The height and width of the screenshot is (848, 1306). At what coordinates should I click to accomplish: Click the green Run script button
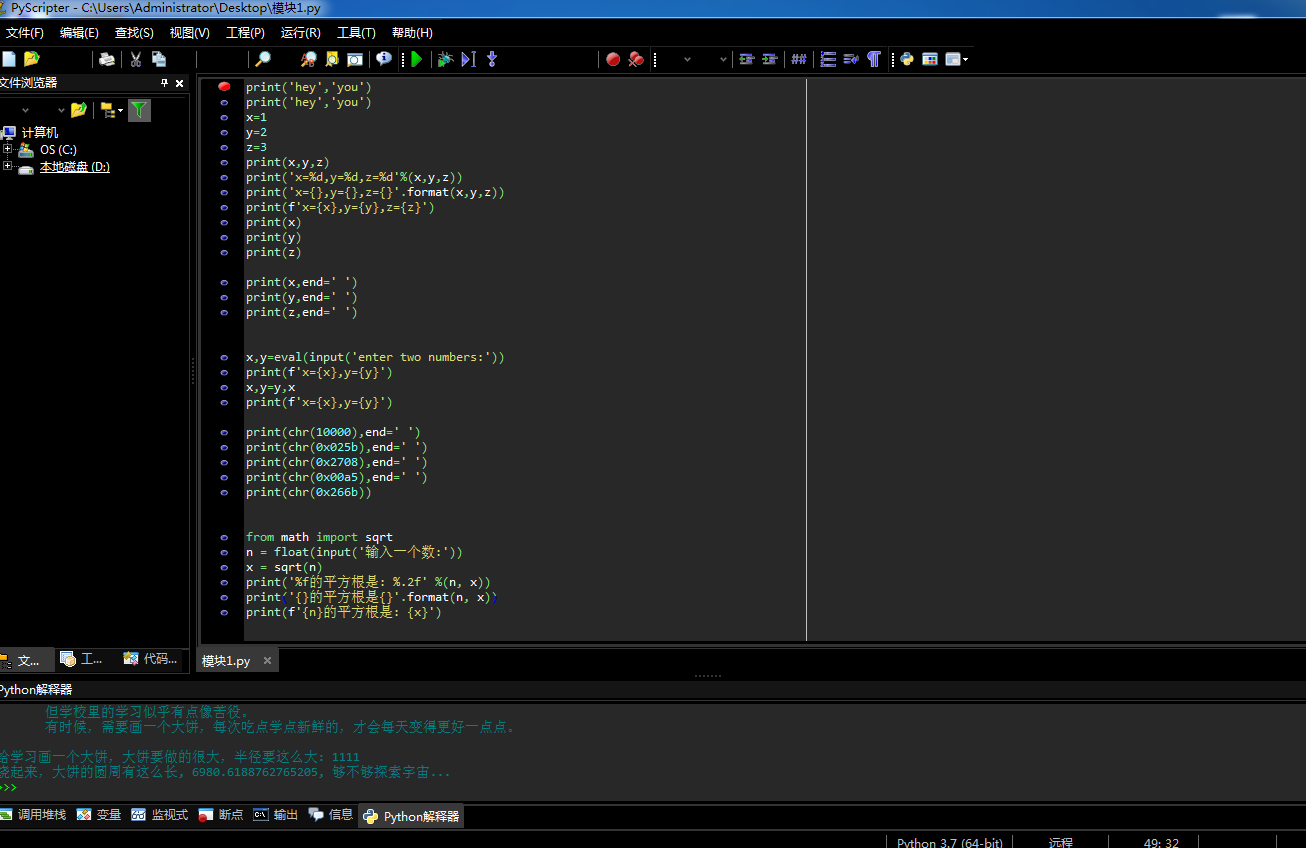tap(417, 59)
